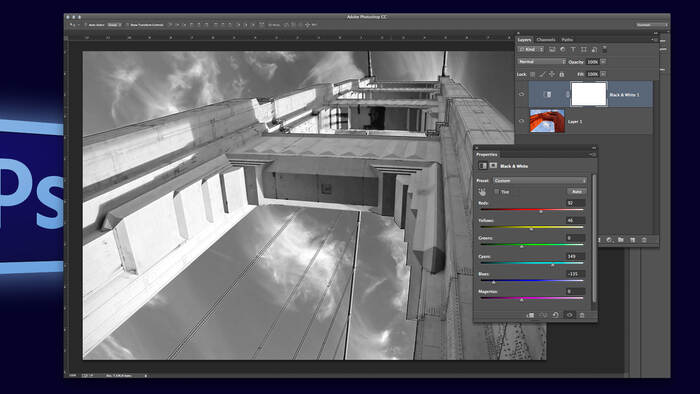Create new adjustment layer from Layers panel bottom
700x394 pixels.
pyautogui.click(x=609, y=240)
